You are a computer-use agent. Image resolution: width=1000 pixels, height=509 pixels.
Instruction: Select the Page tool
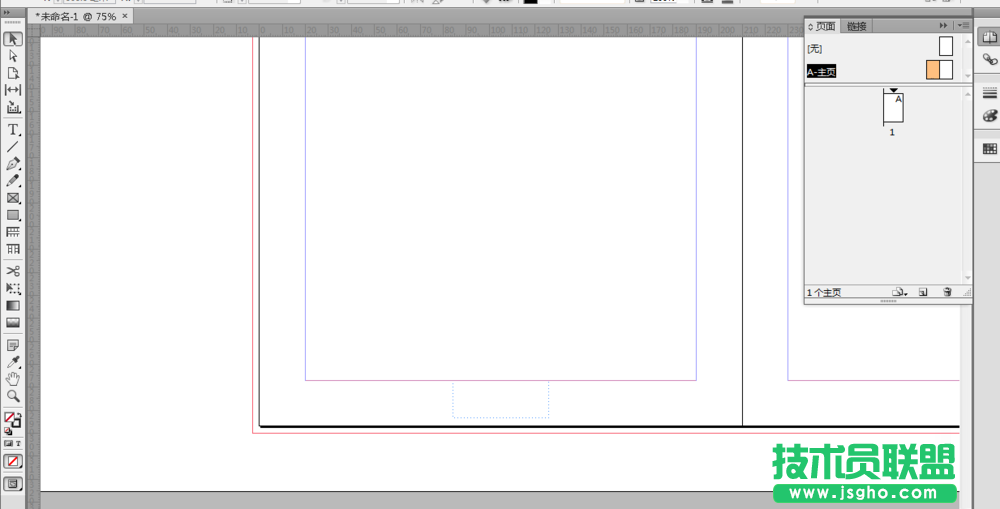tap(13, 73)
